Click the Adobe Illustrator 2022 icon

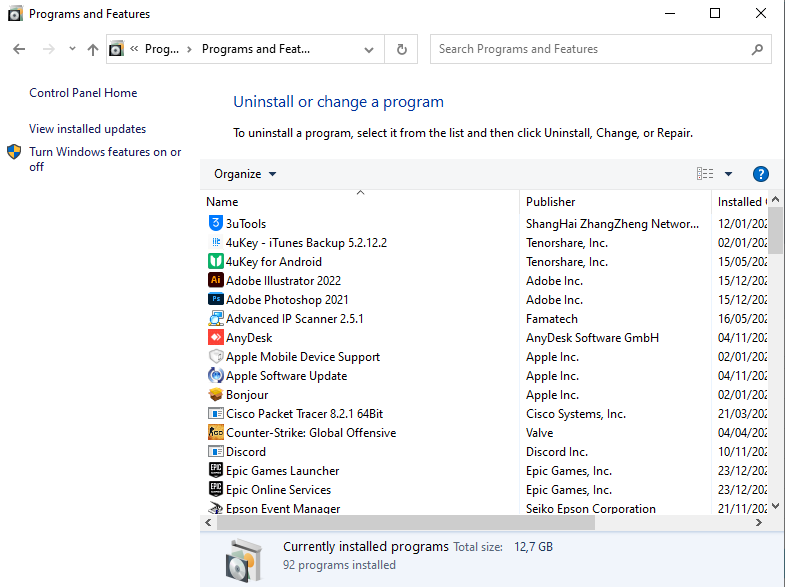pyautogui.click(x=215, y=280)
